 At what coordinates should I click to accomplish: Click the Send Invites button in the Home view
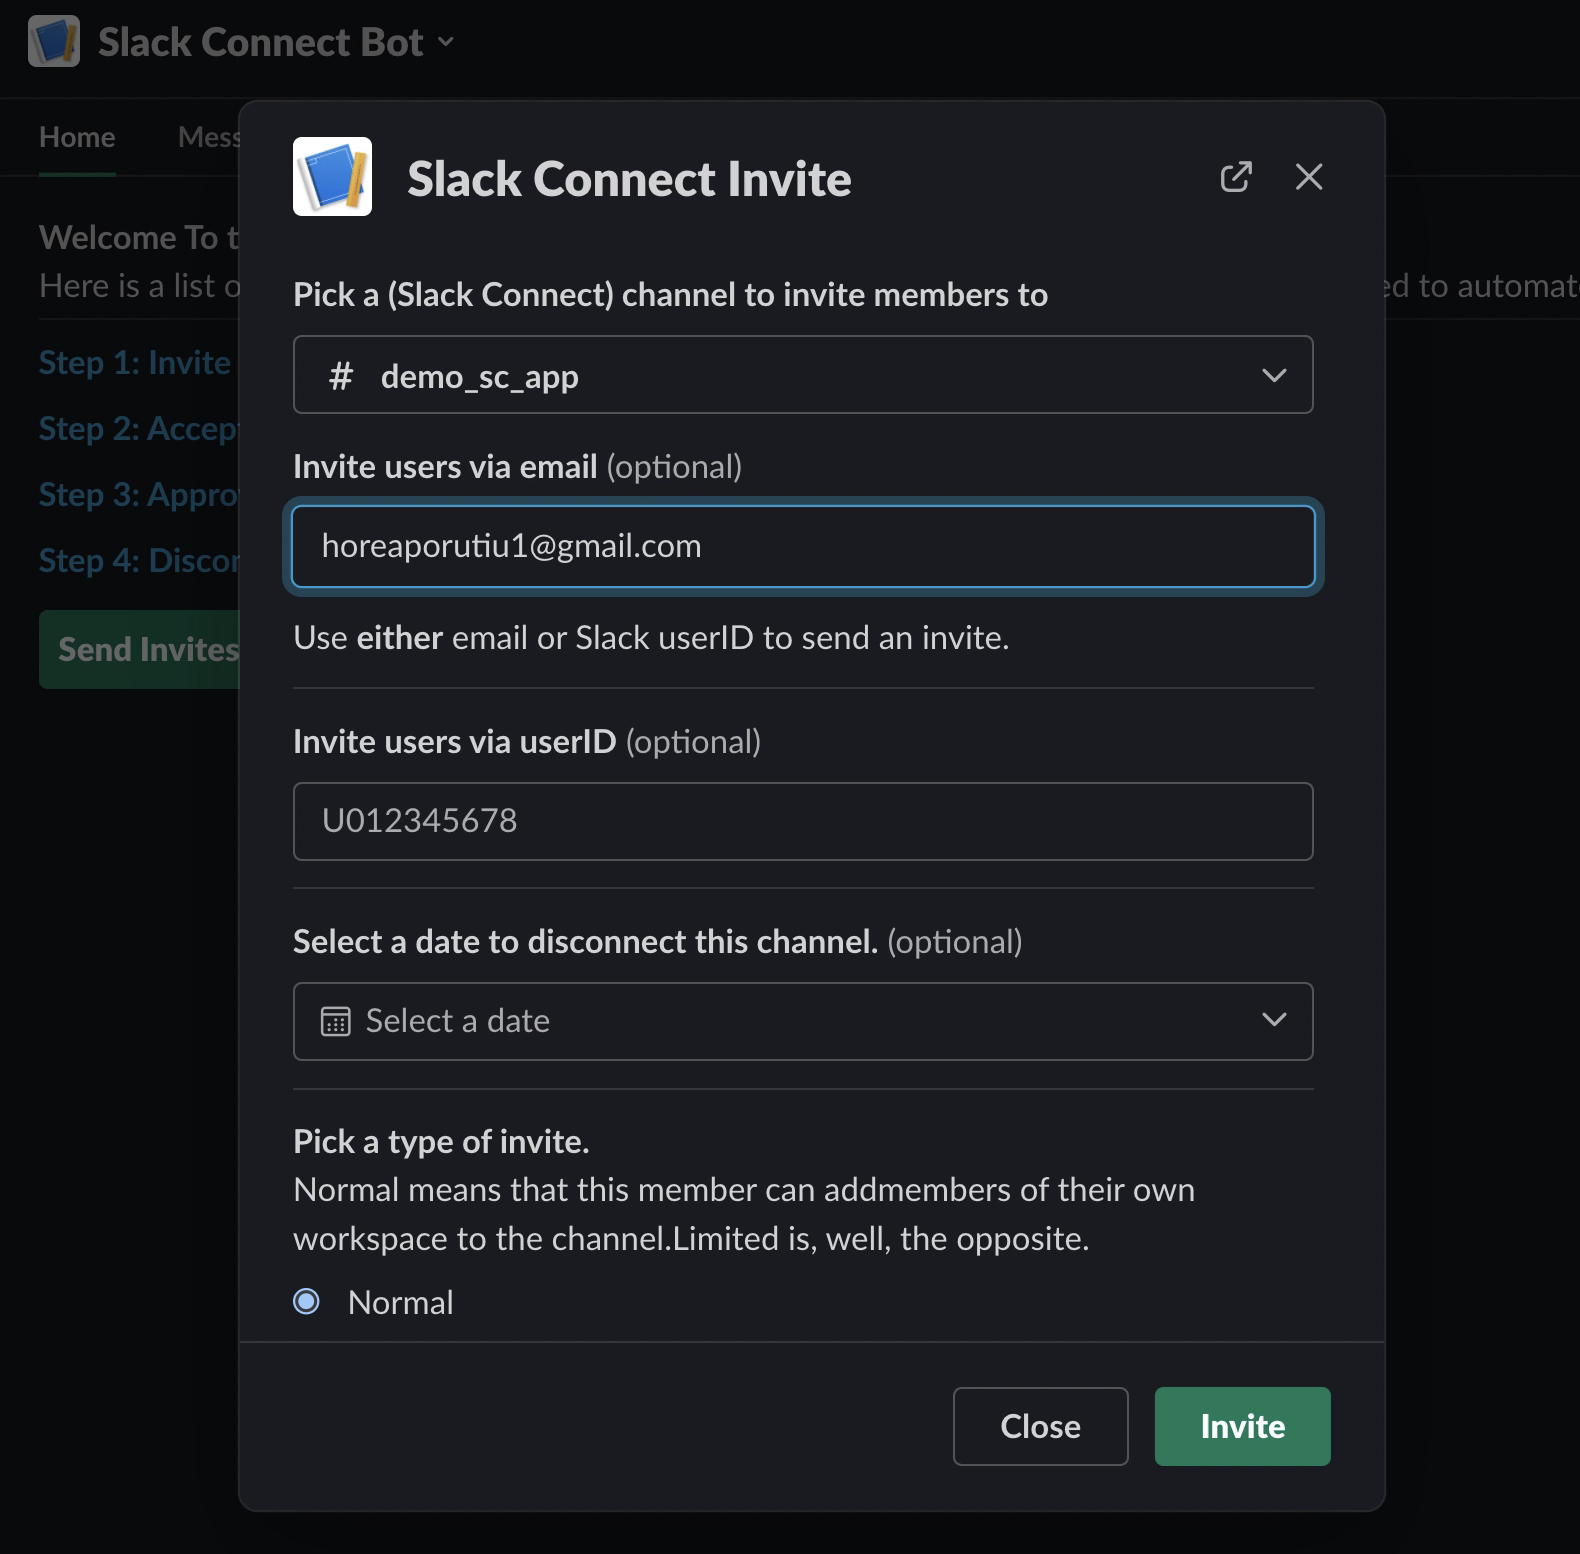(140, 649)
